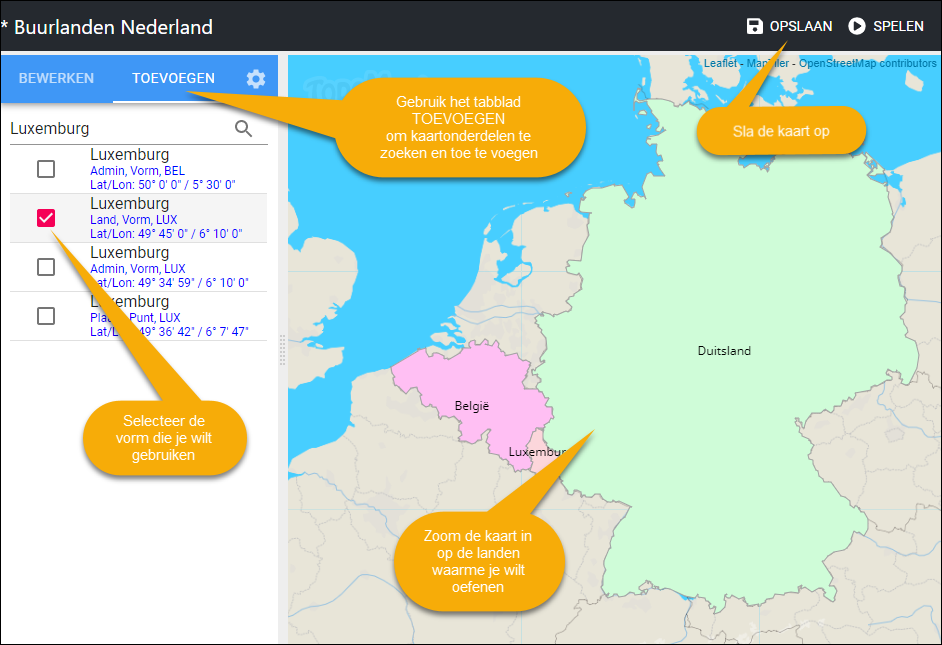The height and width of the screenshot is (645, 942).
Task: Check the Luxemburg Admin BEL checkbox
Action: (x=46, y=169)
